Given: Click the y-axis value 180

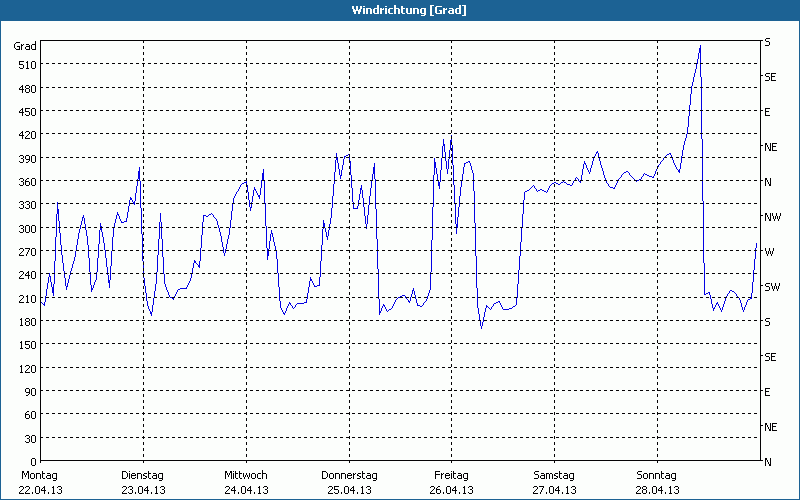Looking at the screenshot, I should tap(28, 322).
